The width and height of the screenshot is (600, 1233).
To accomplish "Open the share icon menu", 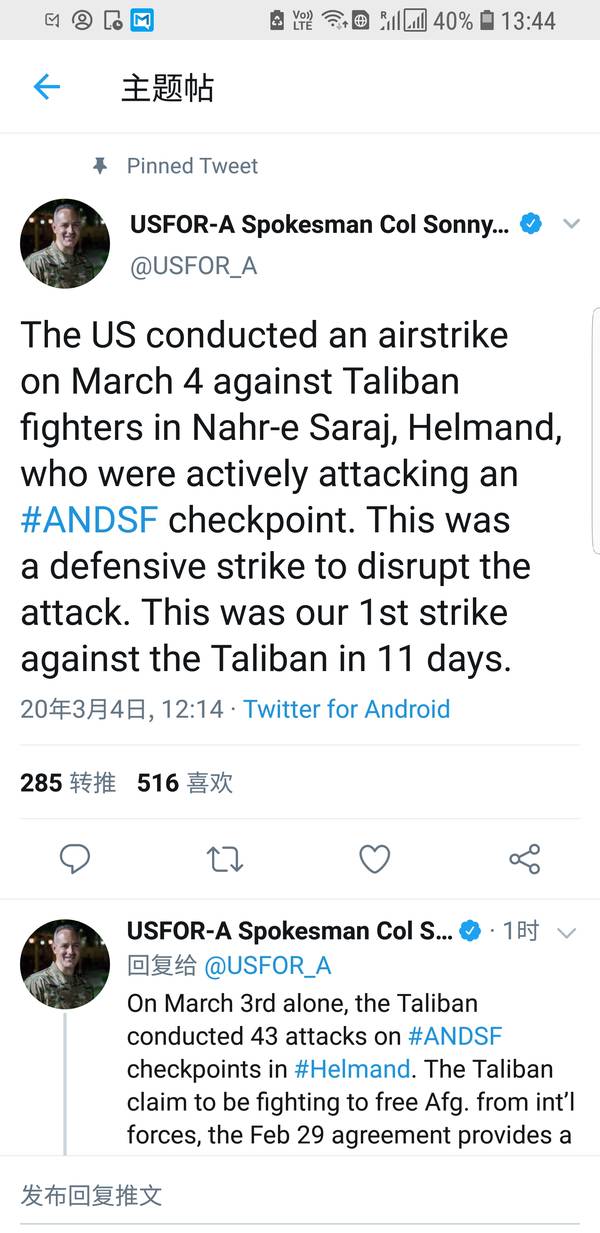I will 524,859.
